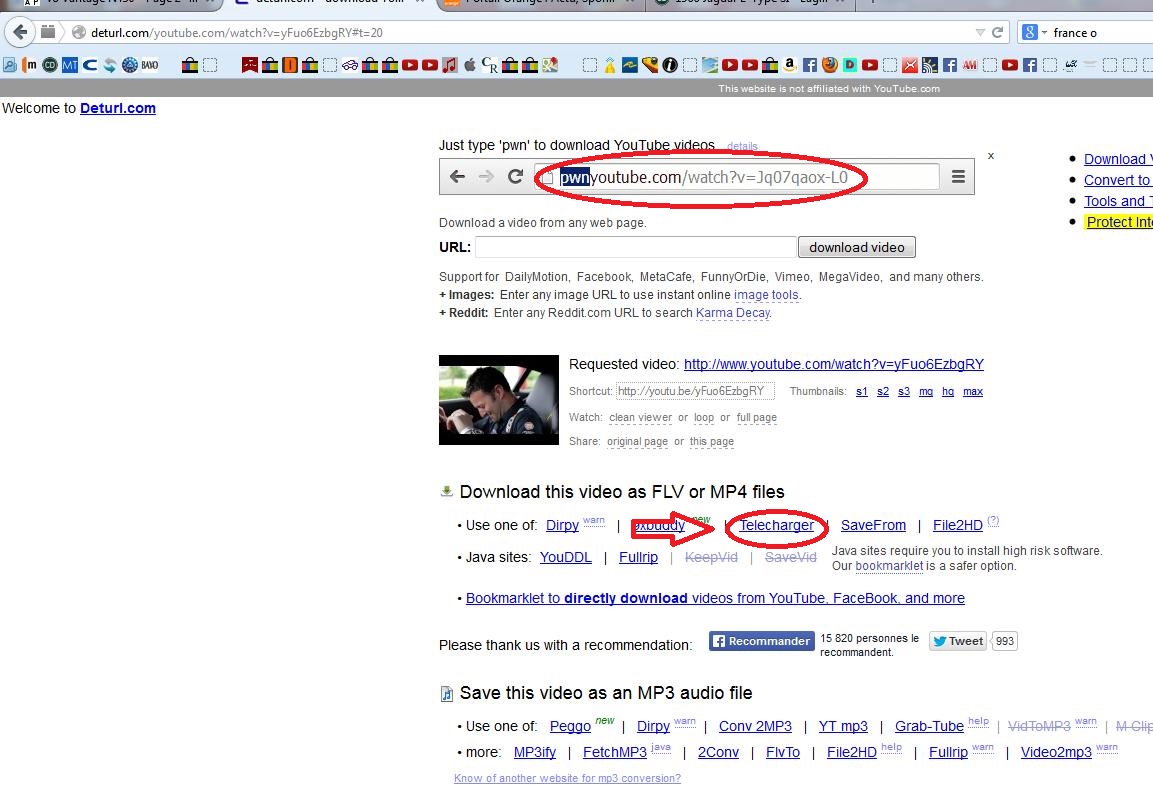The height and width of the screenshot is (788, 1153).
Task: Open the image tools link
Action: (766, 295)
